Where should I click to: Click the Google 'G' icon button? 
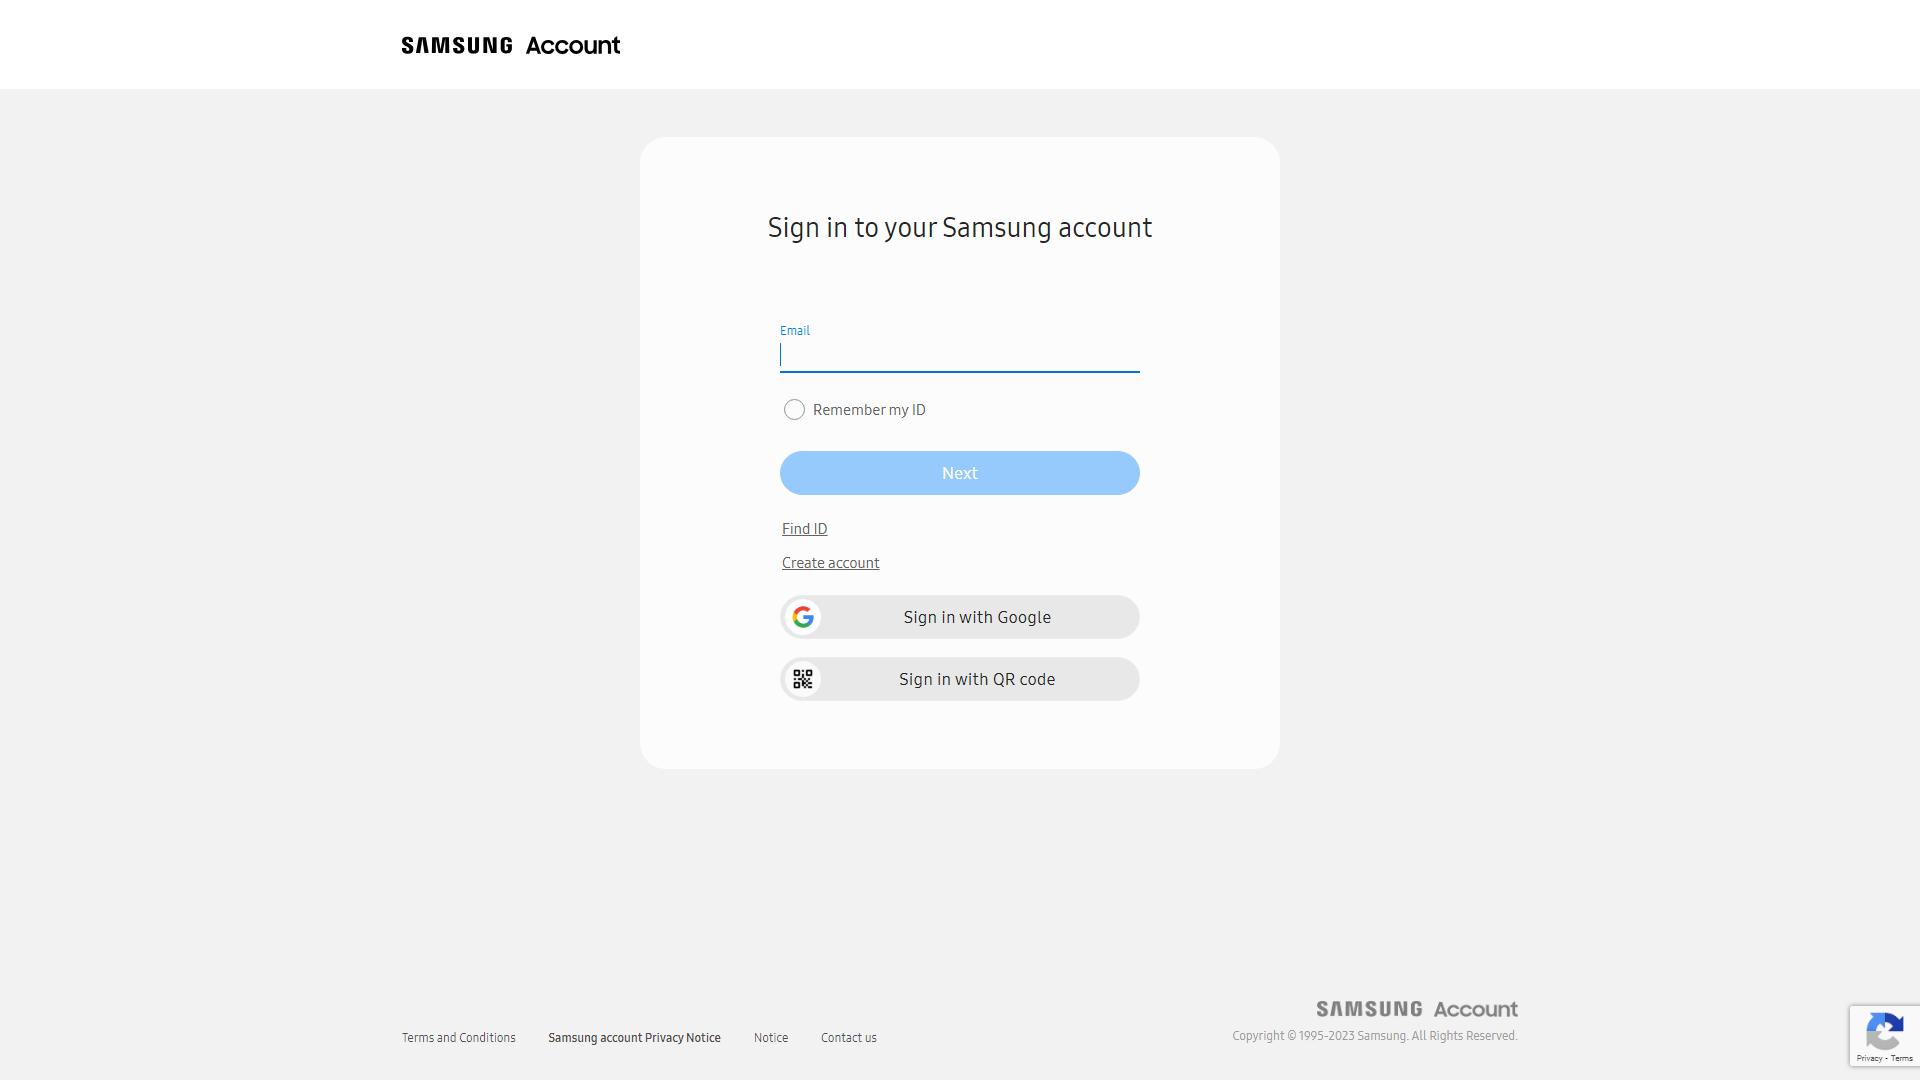(x=802, y=617)
